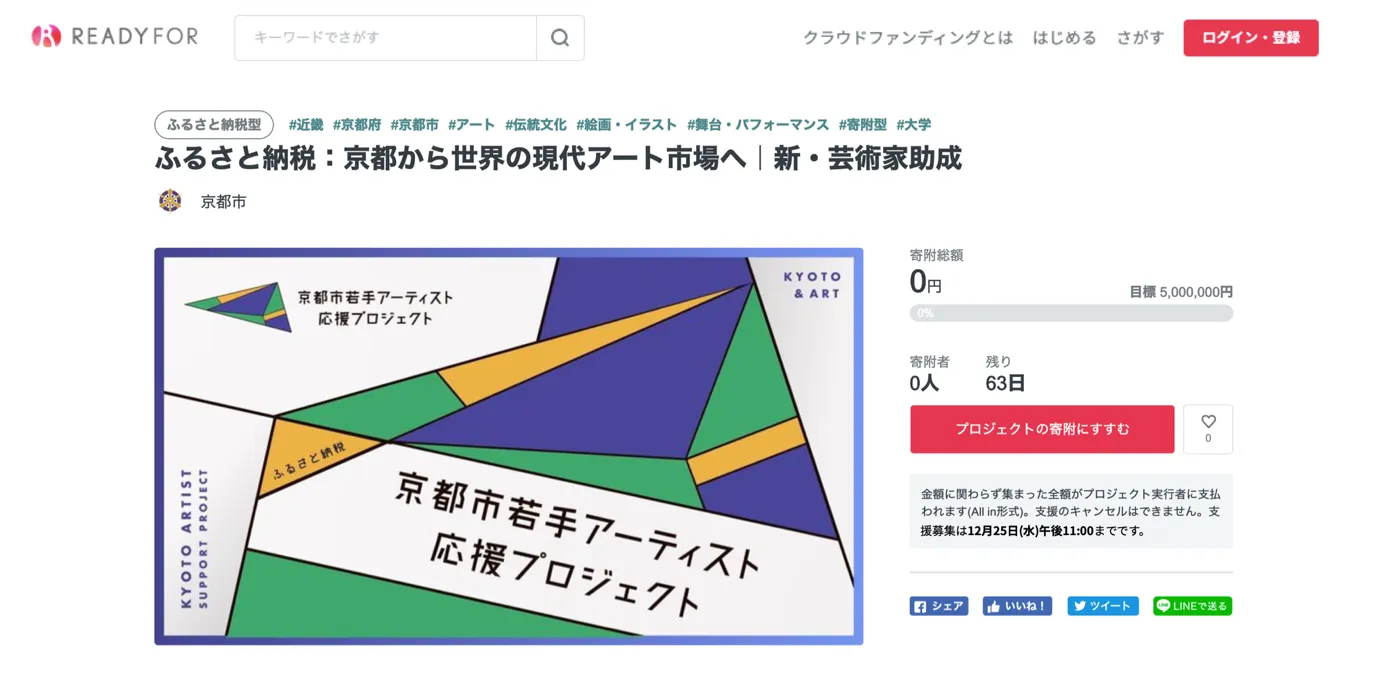
Task: Click the search magnifier icon
Action: click(x=560, y=38)
